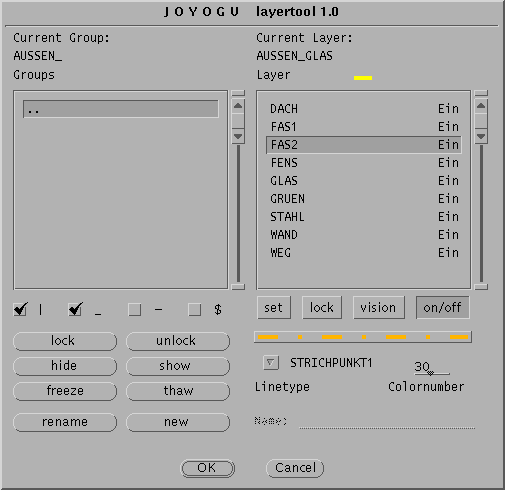
Task: Open the STRICHPUNKT1 linetype dropdown arrow
Action: (270, 362)
